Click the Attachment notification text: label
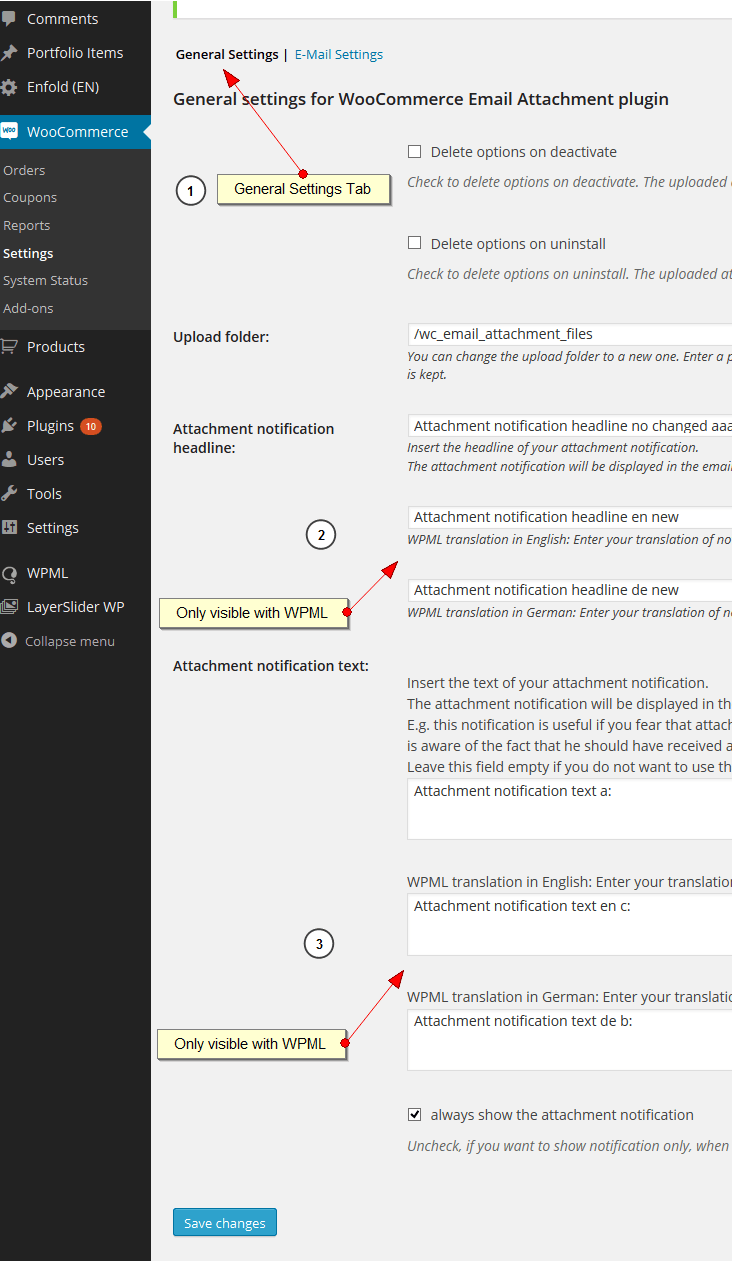The width and height of the screenshot is (732, 1261). 271,666
